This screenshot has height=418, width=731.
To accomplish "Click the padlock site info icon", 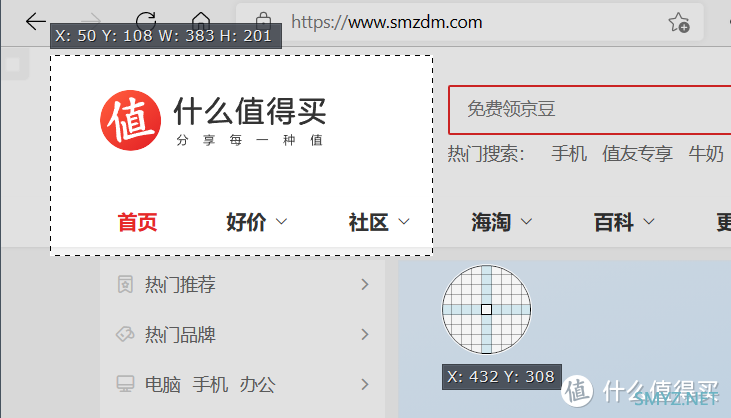I will [x=263, y=19].
